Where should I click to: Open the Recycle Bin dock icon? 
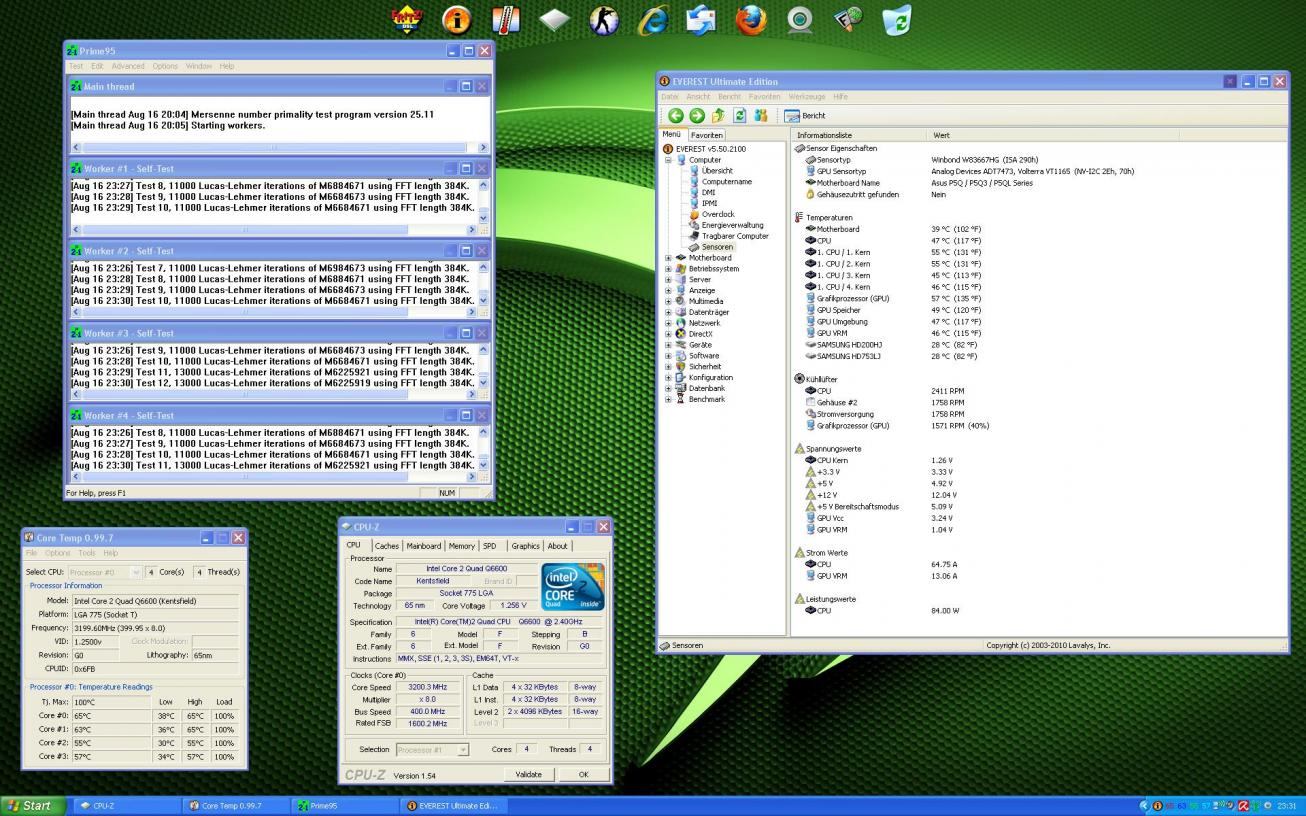coord(896,19)
